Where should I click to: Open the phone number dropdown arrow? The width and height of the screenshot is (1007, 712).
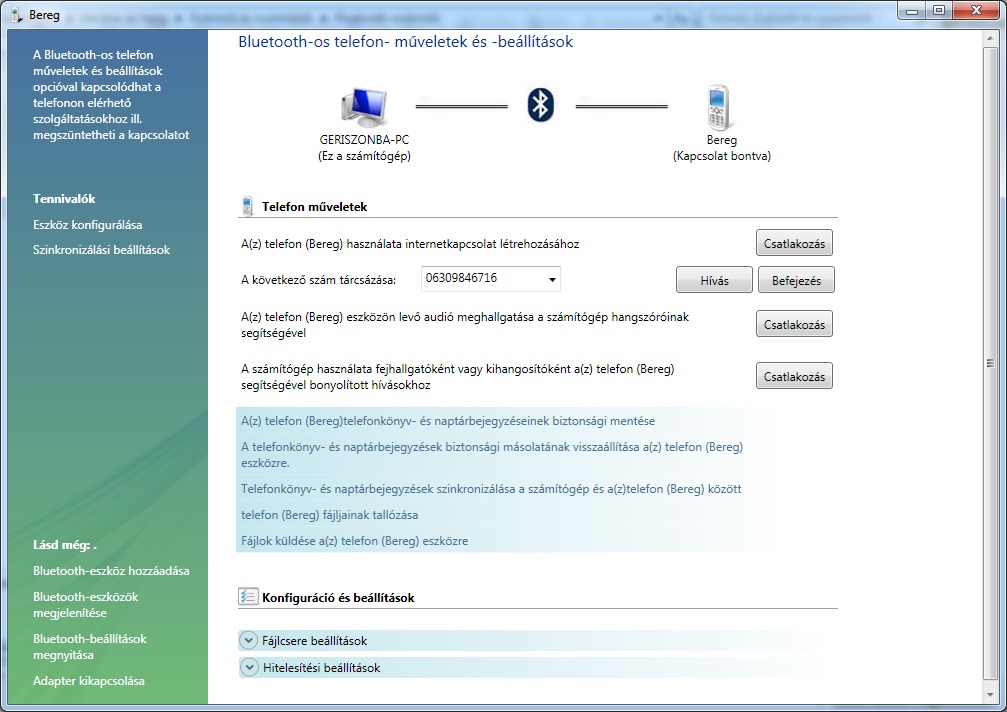(552, 279)
